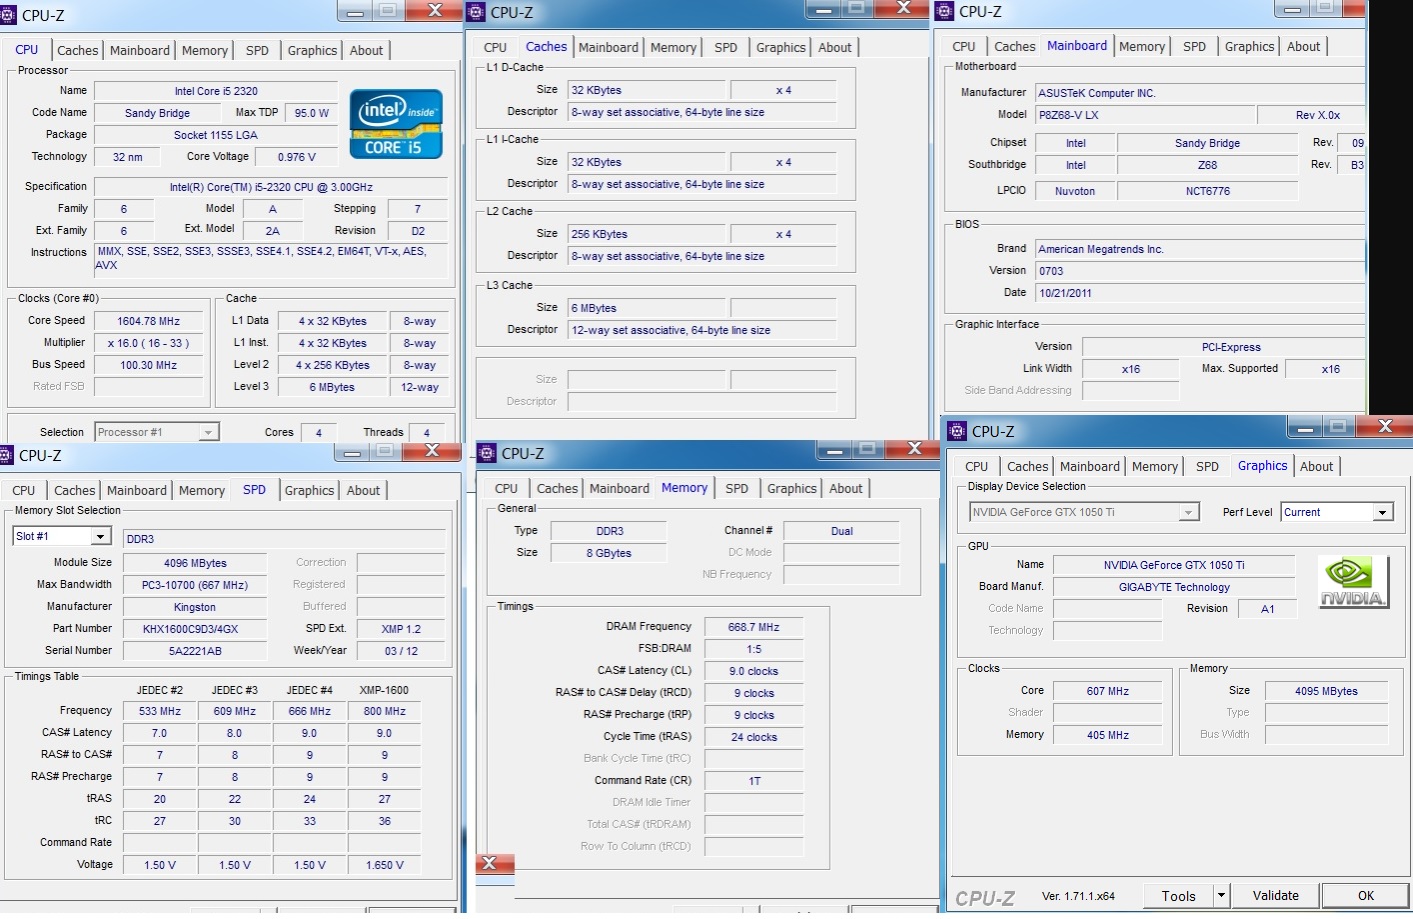
Task: Expand the Display Device Selection dropdown
Action: [x=1189, y=512]
